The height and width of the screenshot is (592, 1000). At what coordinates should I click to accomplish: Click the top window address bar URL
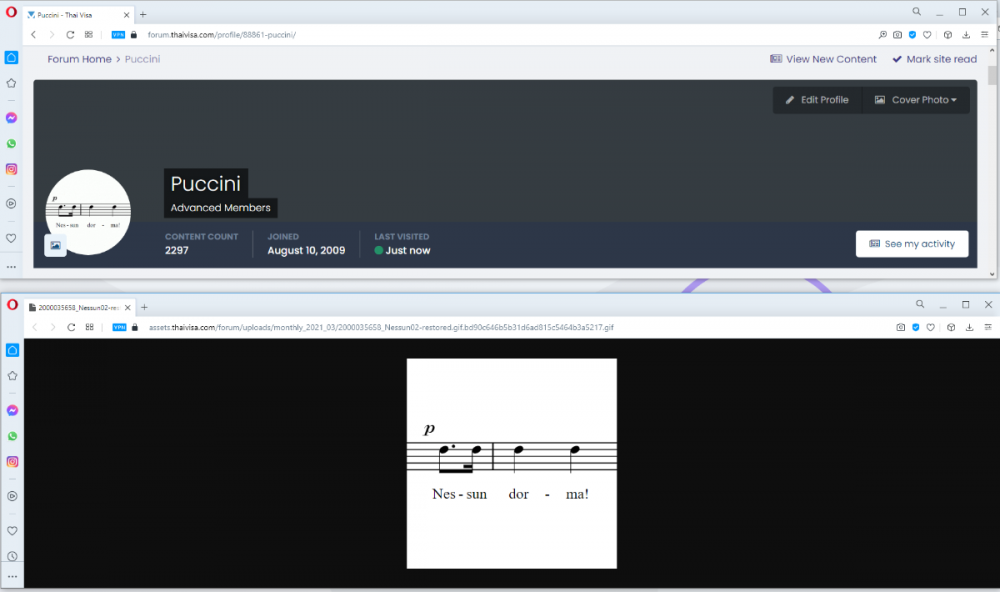[221, 34]
